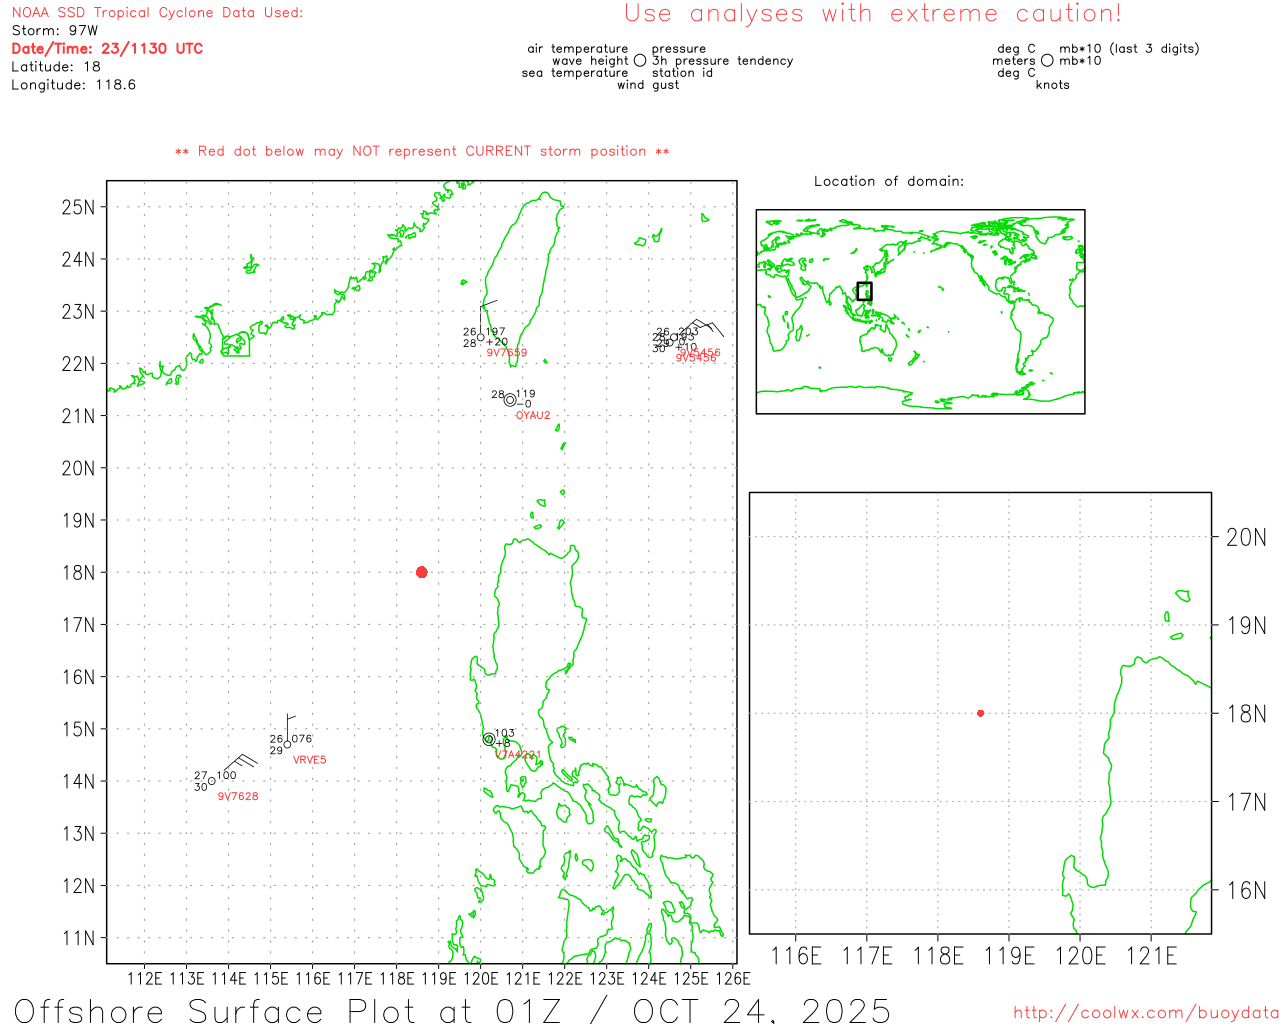Click the black domain box on world map
Viewport: 1280px width, 1024px height.
tap(864, 291)
